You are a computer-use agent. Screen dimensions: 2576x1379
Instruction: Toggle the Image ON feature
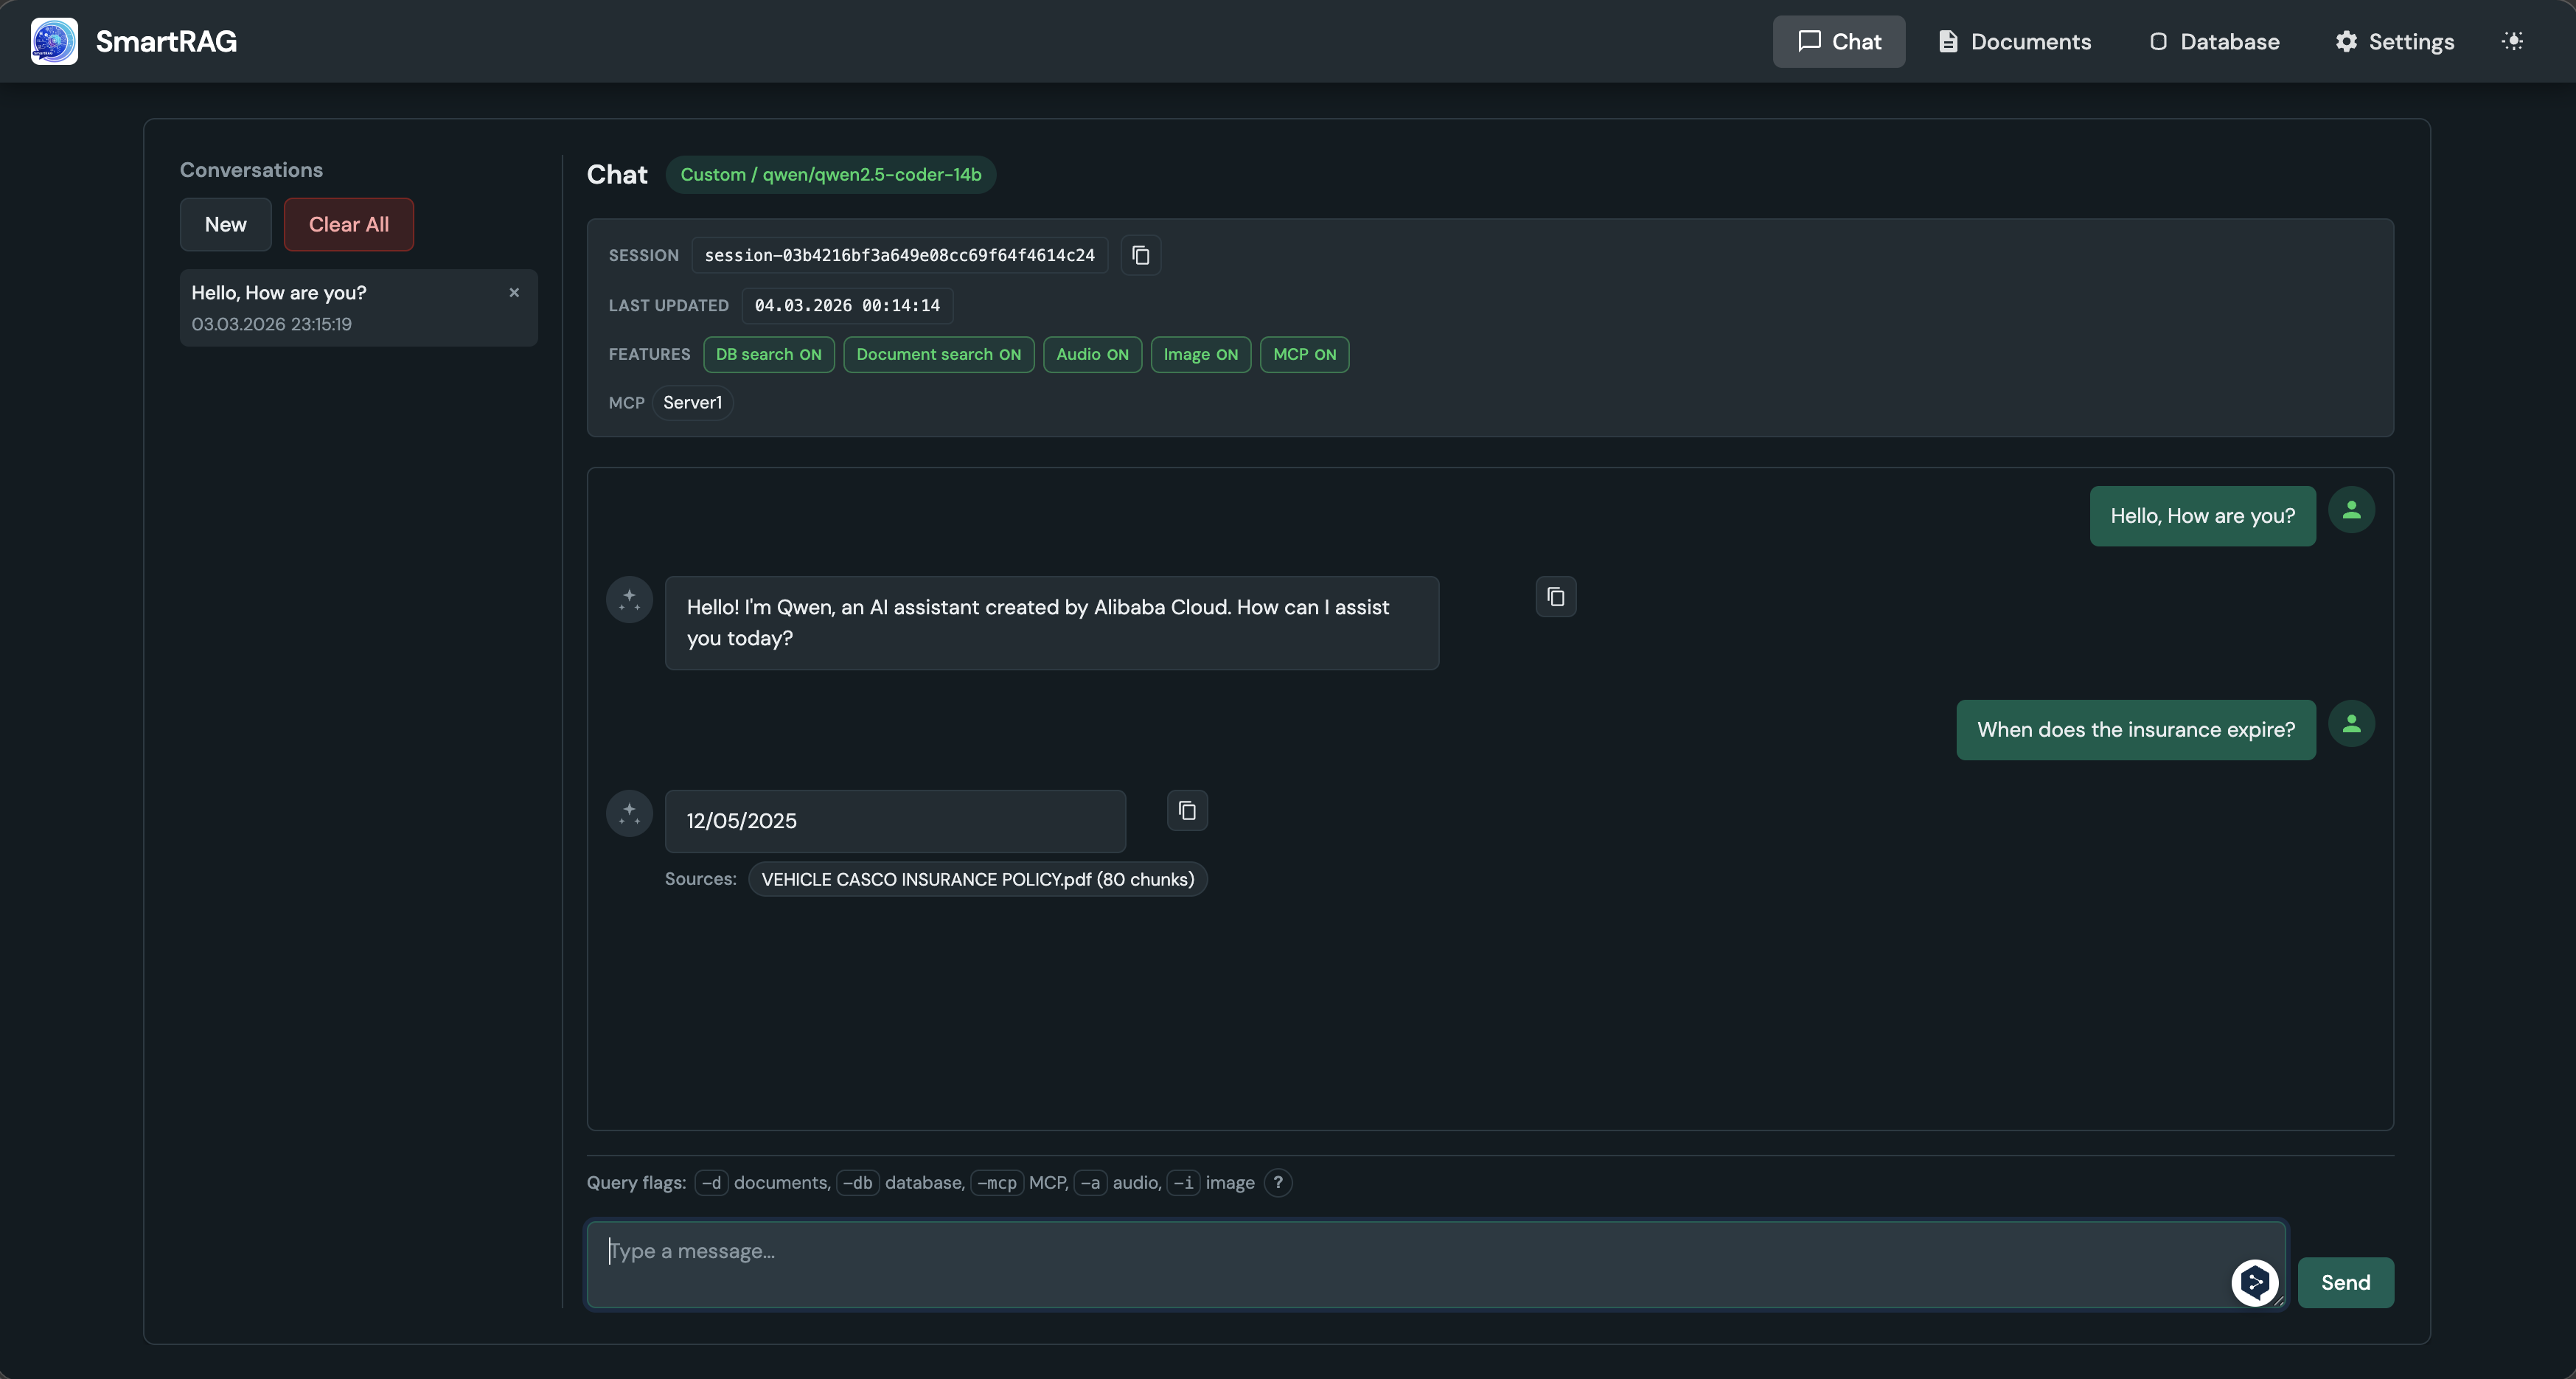click(x=1200, y=355)
